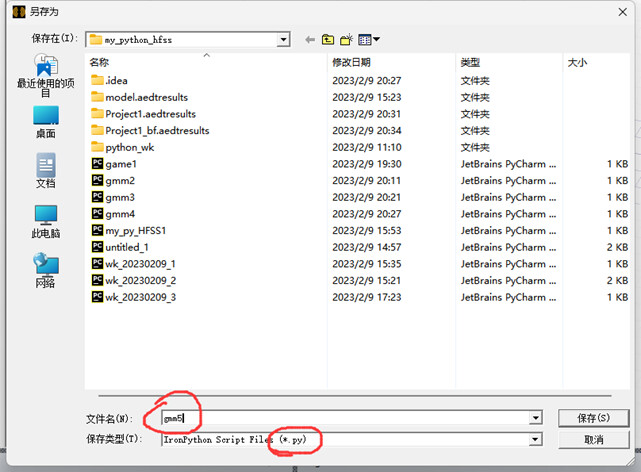641x472 pixels.
Task: Select the untitled_1 file icon
Action: [97, 247]
